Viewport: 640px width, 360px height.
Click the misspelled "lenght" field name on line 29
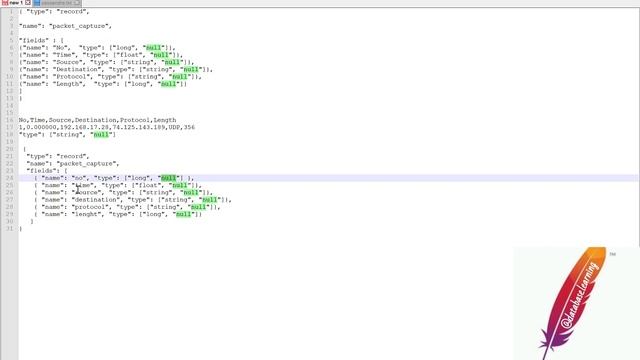click(87, 214)
